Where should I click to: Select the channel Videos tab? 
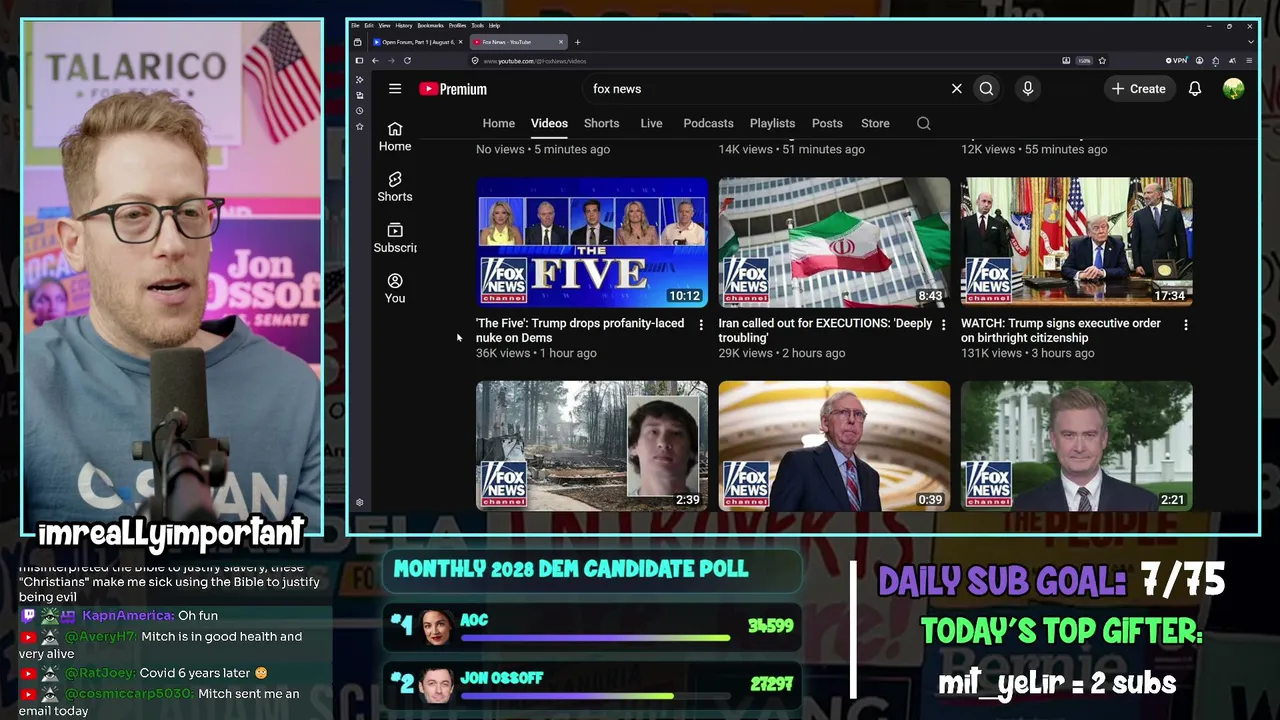549,124
